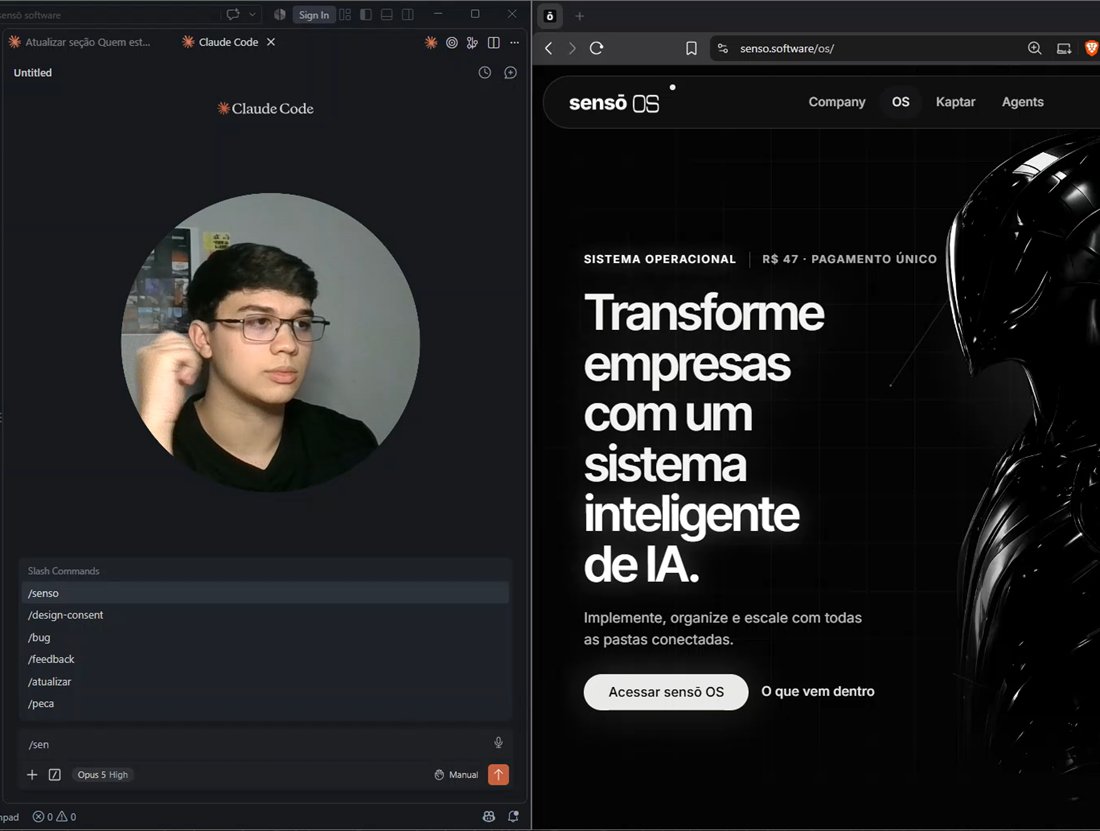
Task: Click the orange Claude icon in the tab toolbar
Action: (x=431, y=43)
